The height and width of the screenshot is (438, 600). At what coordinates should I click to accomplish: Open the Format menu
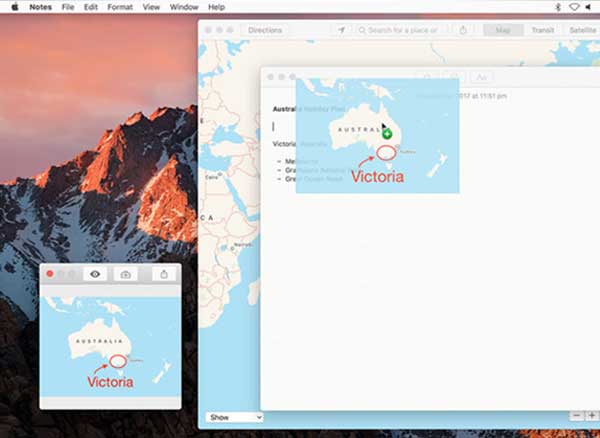pyautogui.click(x=120, y=7)
